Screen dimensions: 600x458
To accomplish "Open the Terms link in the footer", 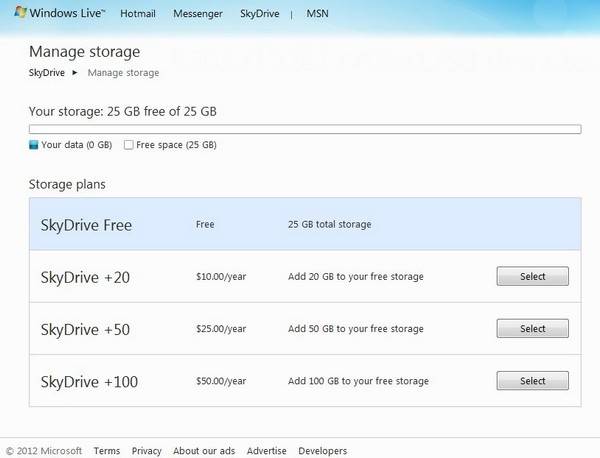I will click(107, 451).
